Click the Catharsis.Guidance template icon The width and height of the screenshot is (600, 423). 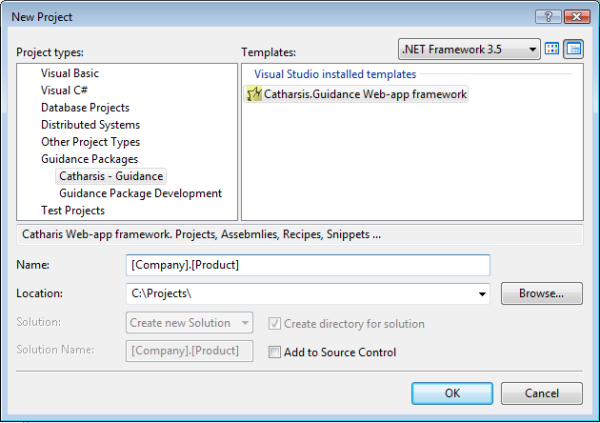(x=254, y=94)
